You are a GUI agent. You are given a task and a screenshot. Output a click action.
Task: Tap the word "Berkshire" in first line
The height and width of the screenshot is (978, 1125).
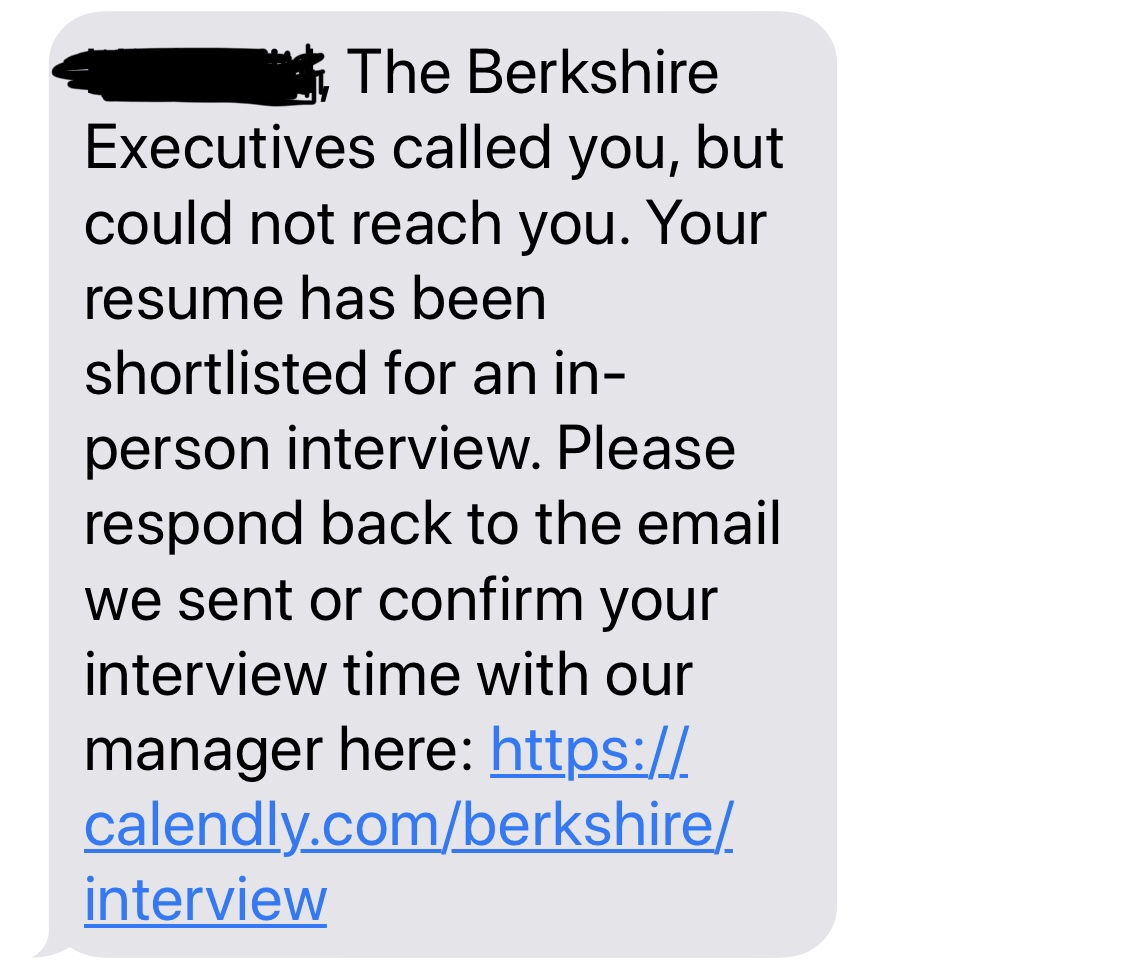pyautogui.click(x=593, y=72)
